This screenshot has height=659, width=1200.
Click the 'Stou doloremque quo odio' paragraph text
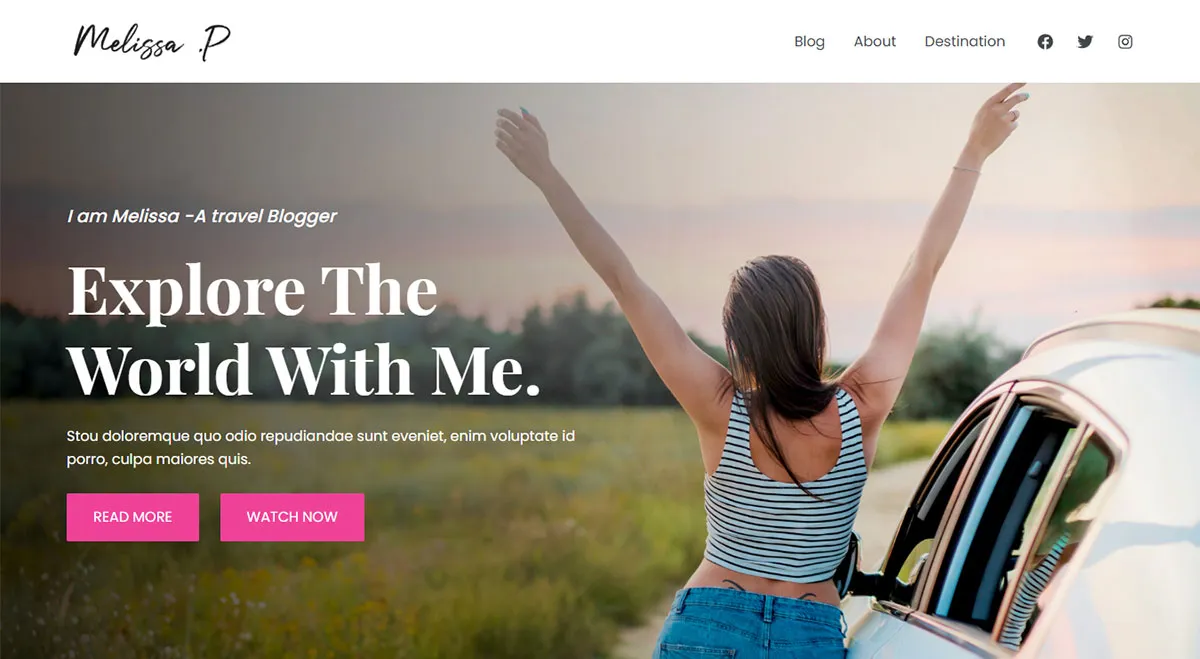[321, 448]
